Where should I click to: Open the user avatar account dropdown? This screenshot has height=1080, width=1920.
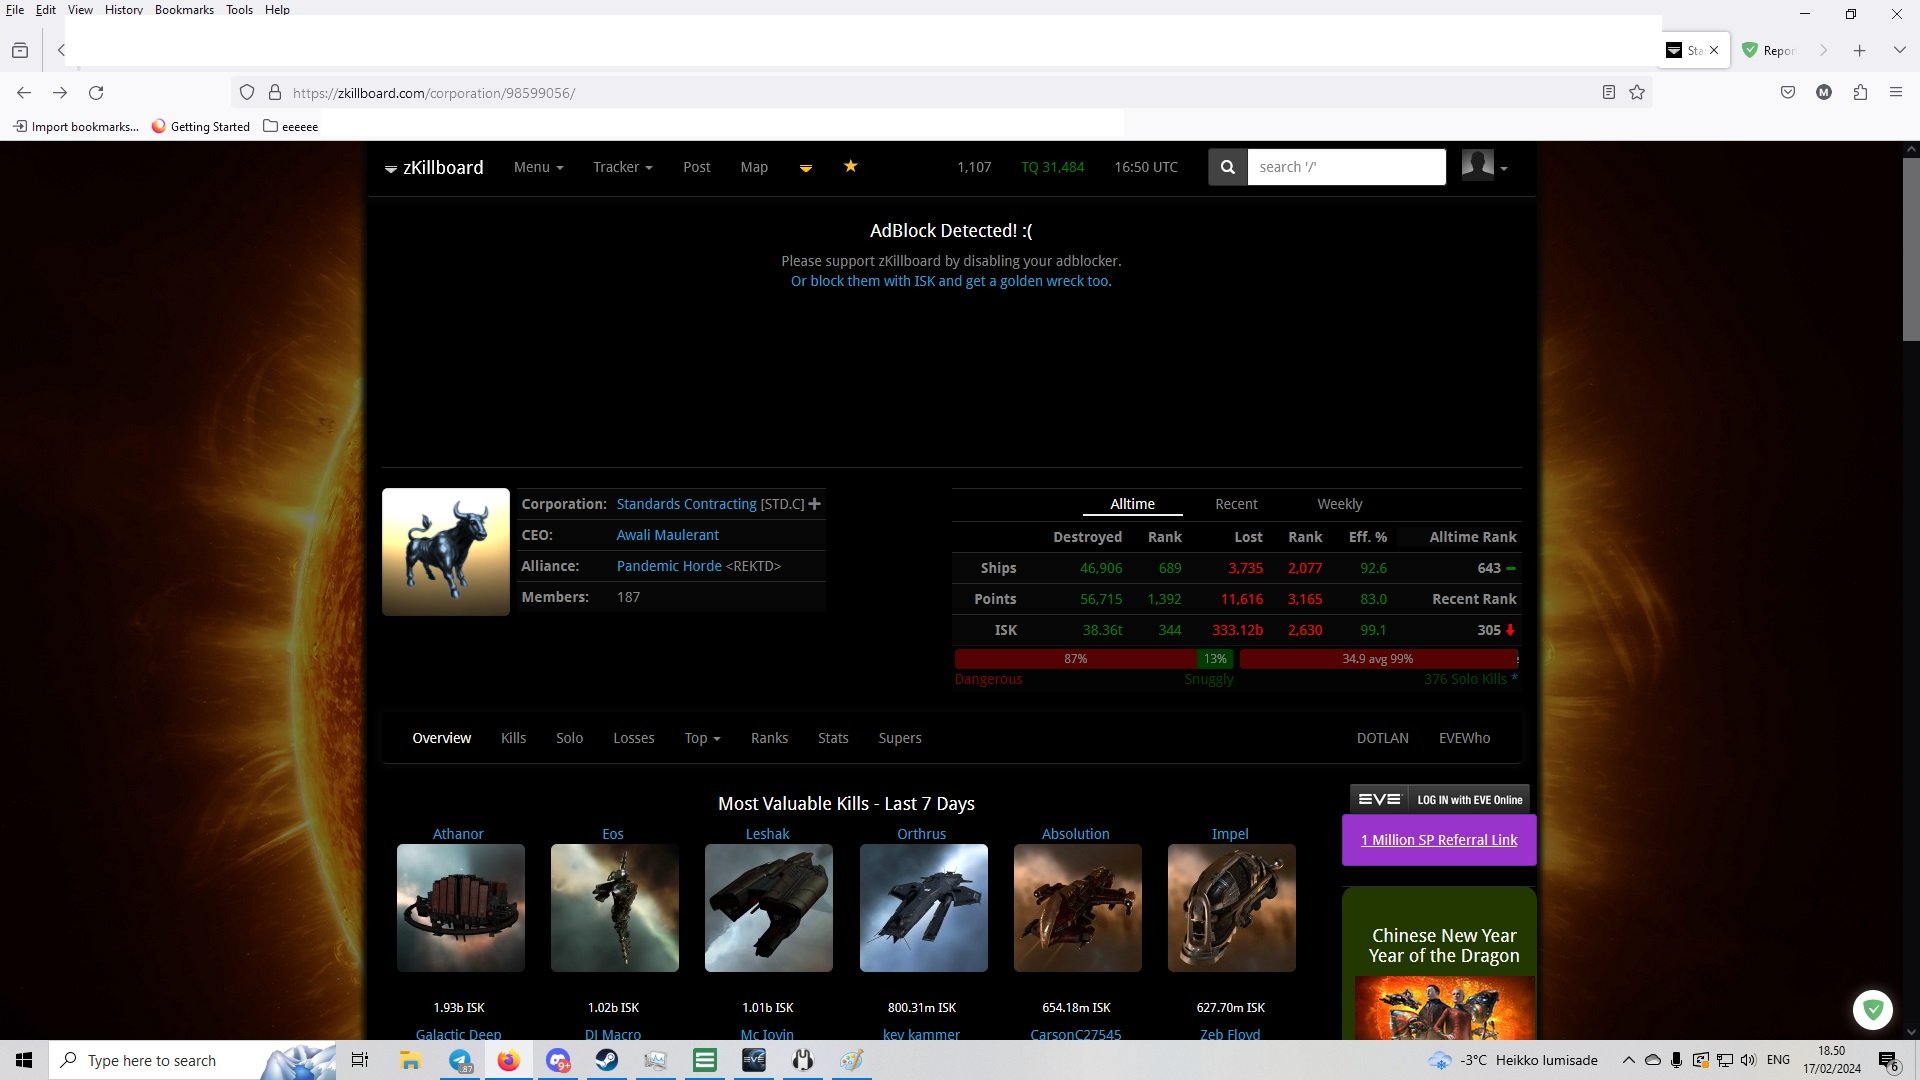coord(1484,166)
